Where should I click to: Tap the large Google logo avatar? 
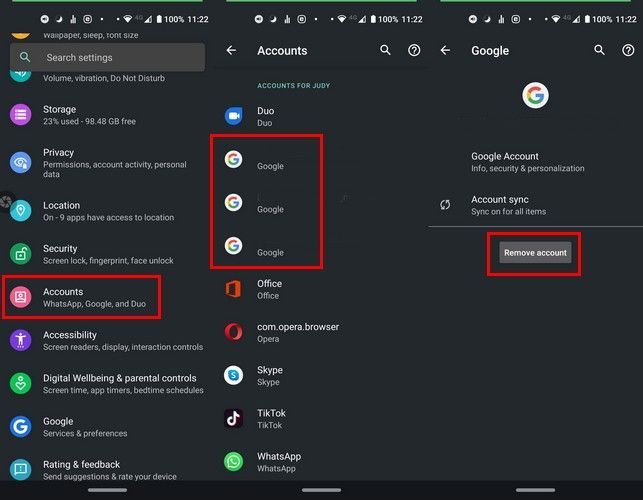535,95
